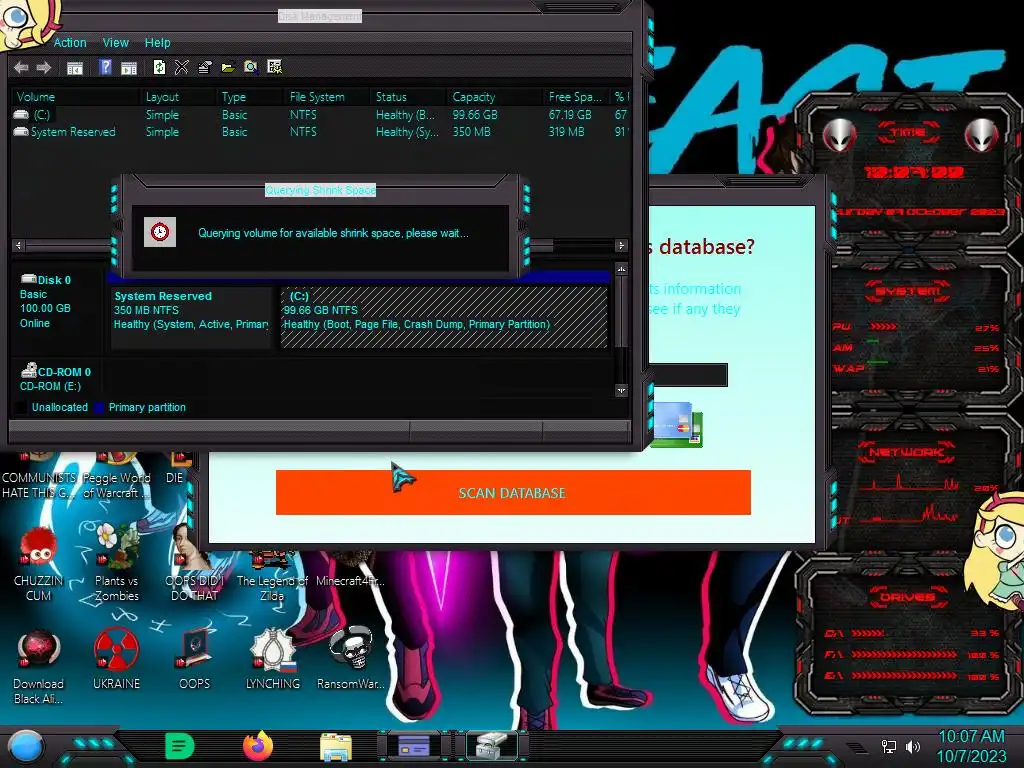Click the volume speaker tray icon
This screenshot has height=768, width=1024.
[912, 746]
